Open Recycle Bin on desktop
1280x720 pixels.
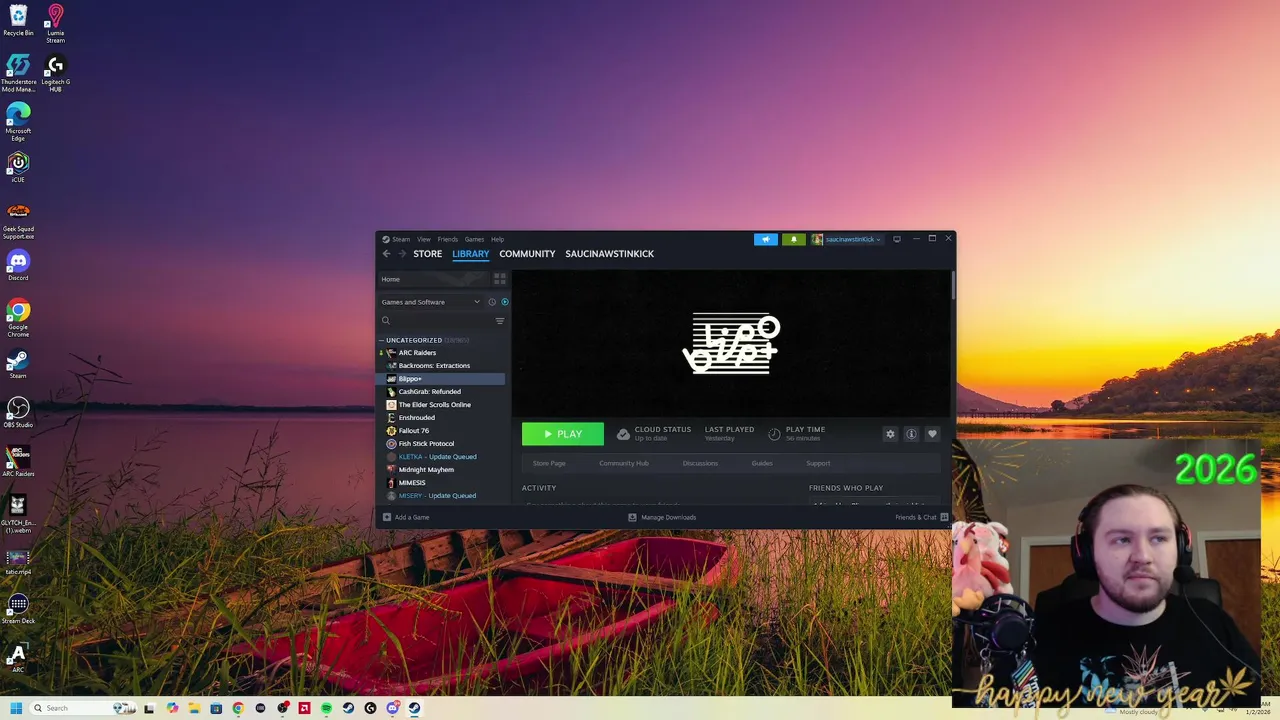pyautogui.click(x=18, y=20)
